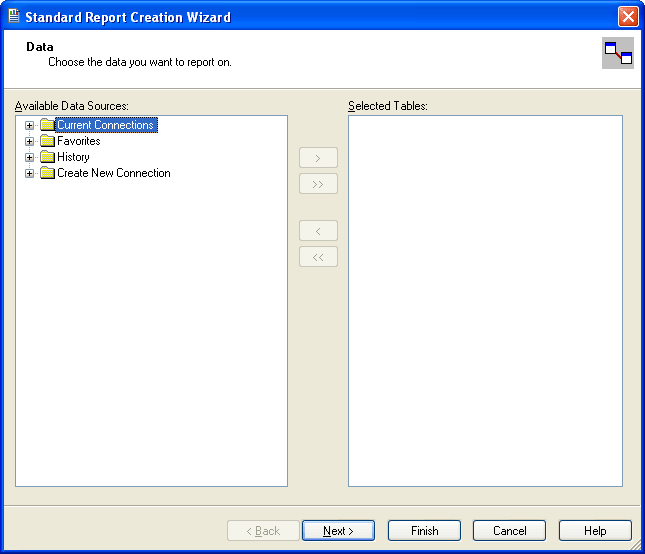Click inside the Selected Tables list
This screenshot has height=554, width=645.
pyautogui.click(x=485, y=300)
